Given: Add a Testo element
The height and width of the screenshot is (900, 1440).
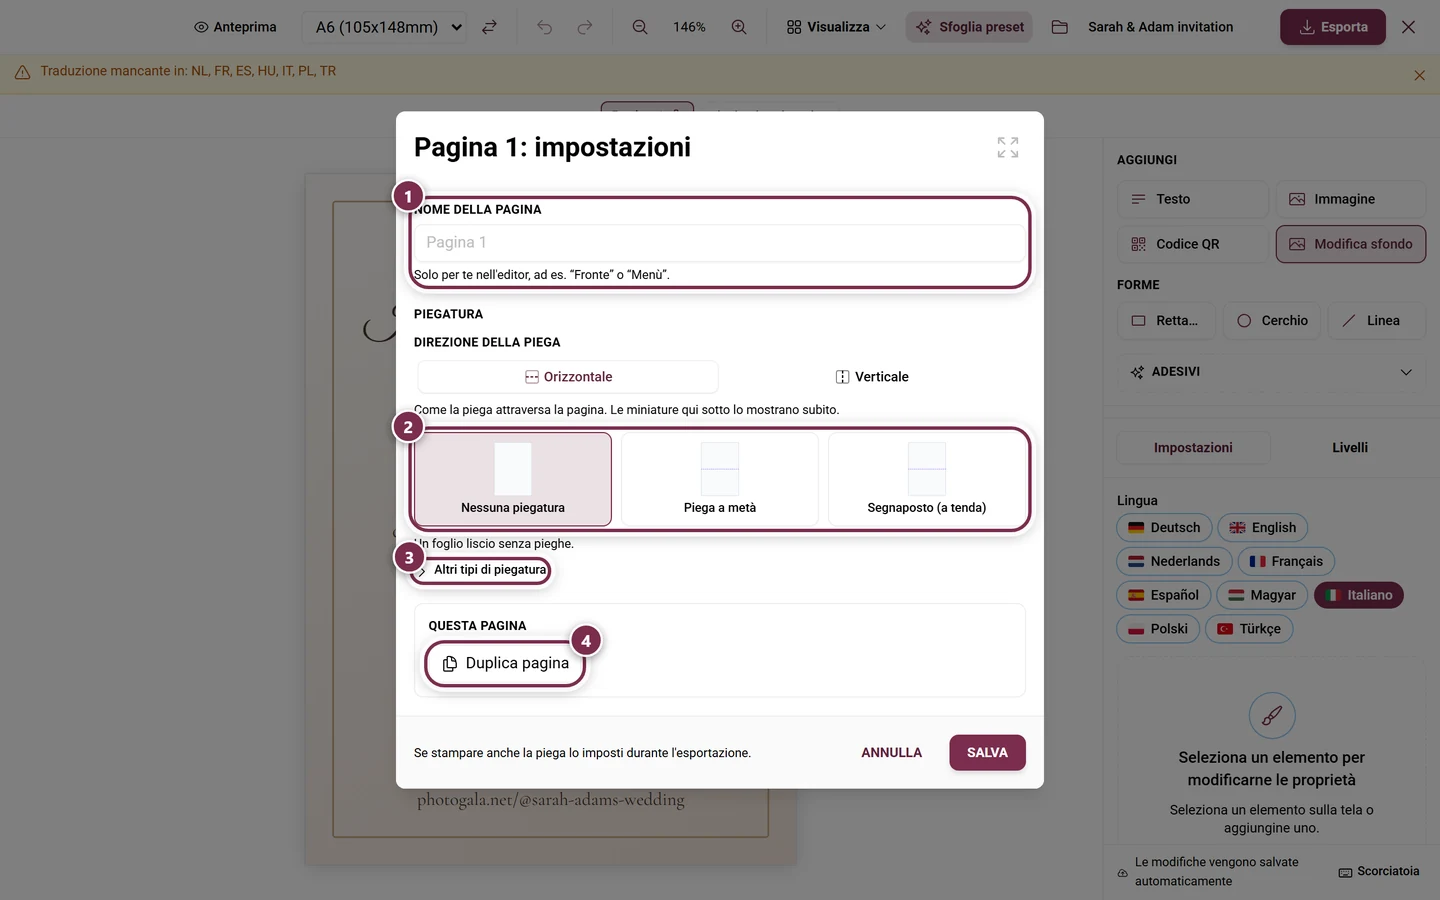Looking at the screenshot, I should click(1193, 199).
